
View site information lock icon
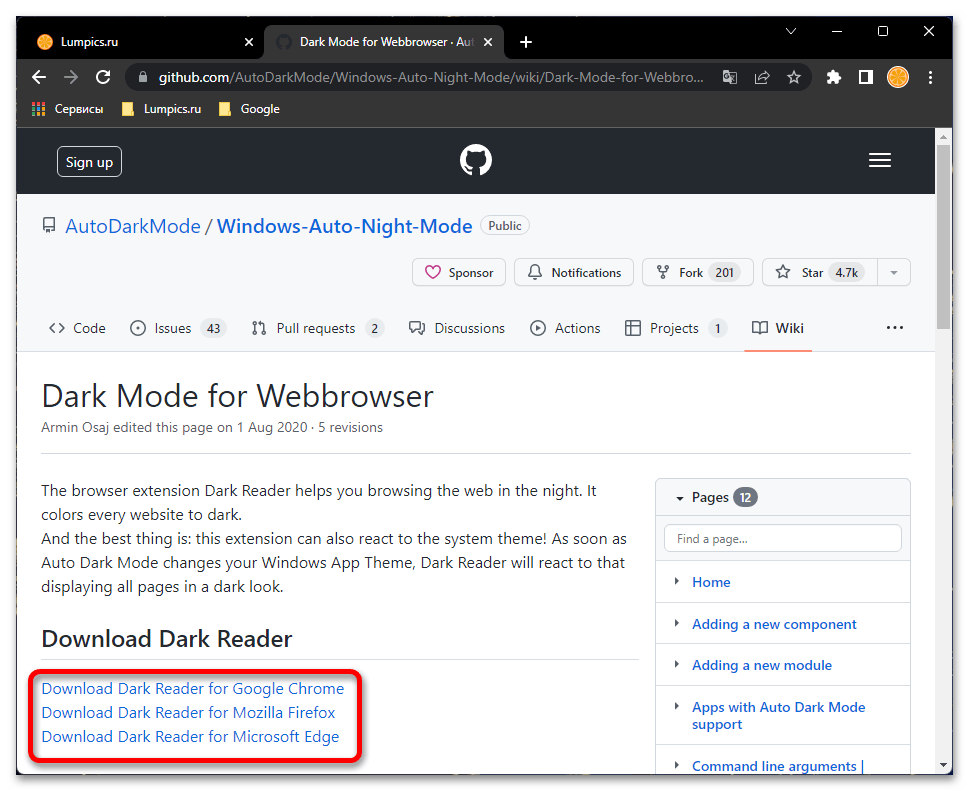click(143, 77)
